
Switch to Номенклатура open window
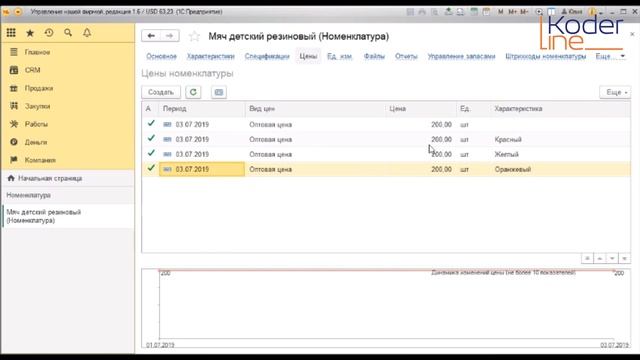tap(29, 195)
